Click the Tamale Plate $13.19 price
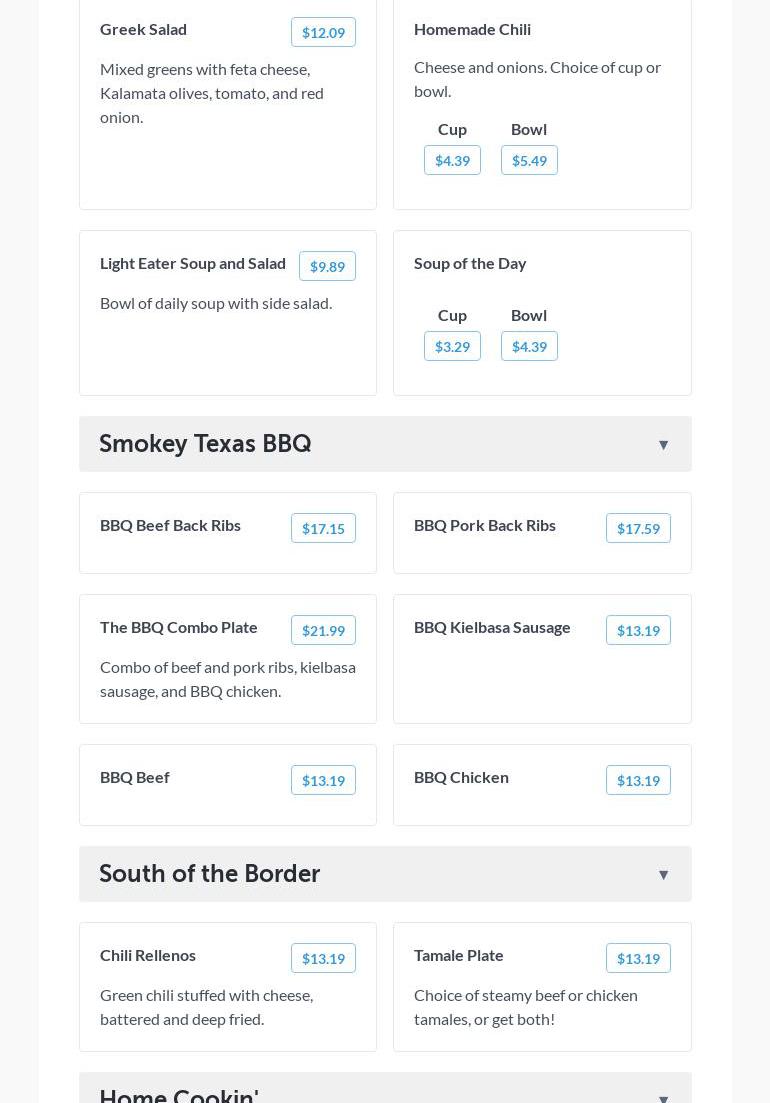The width and height of the screenshot is (770, 1103). pyautogui.click(x=638, y=959)
